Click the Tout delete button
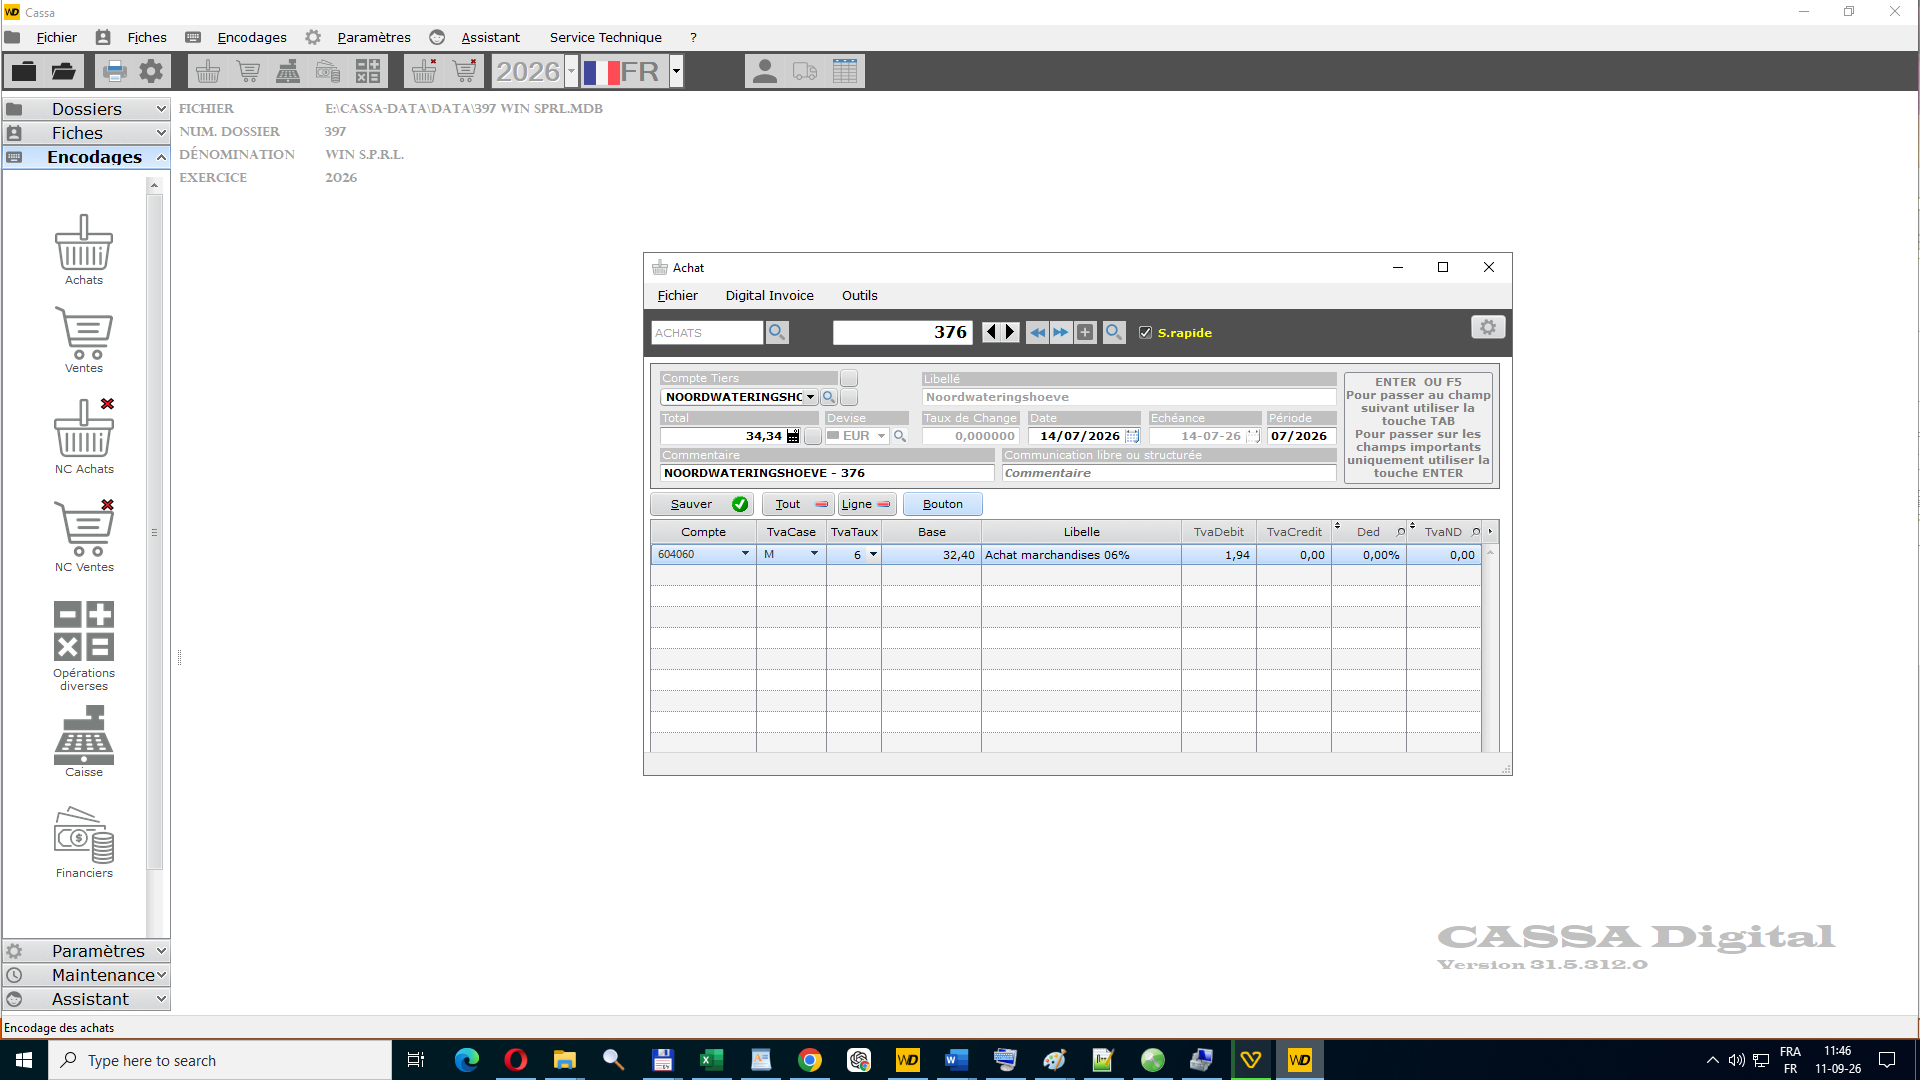Viewport: 1920px width, 1080px height. pos(798,504)
